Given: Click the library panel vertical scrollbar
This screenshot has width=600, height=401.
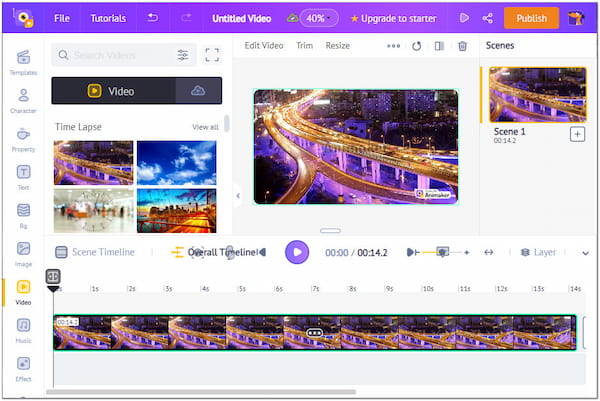Looking at the screenshot, I should [227, 124].
